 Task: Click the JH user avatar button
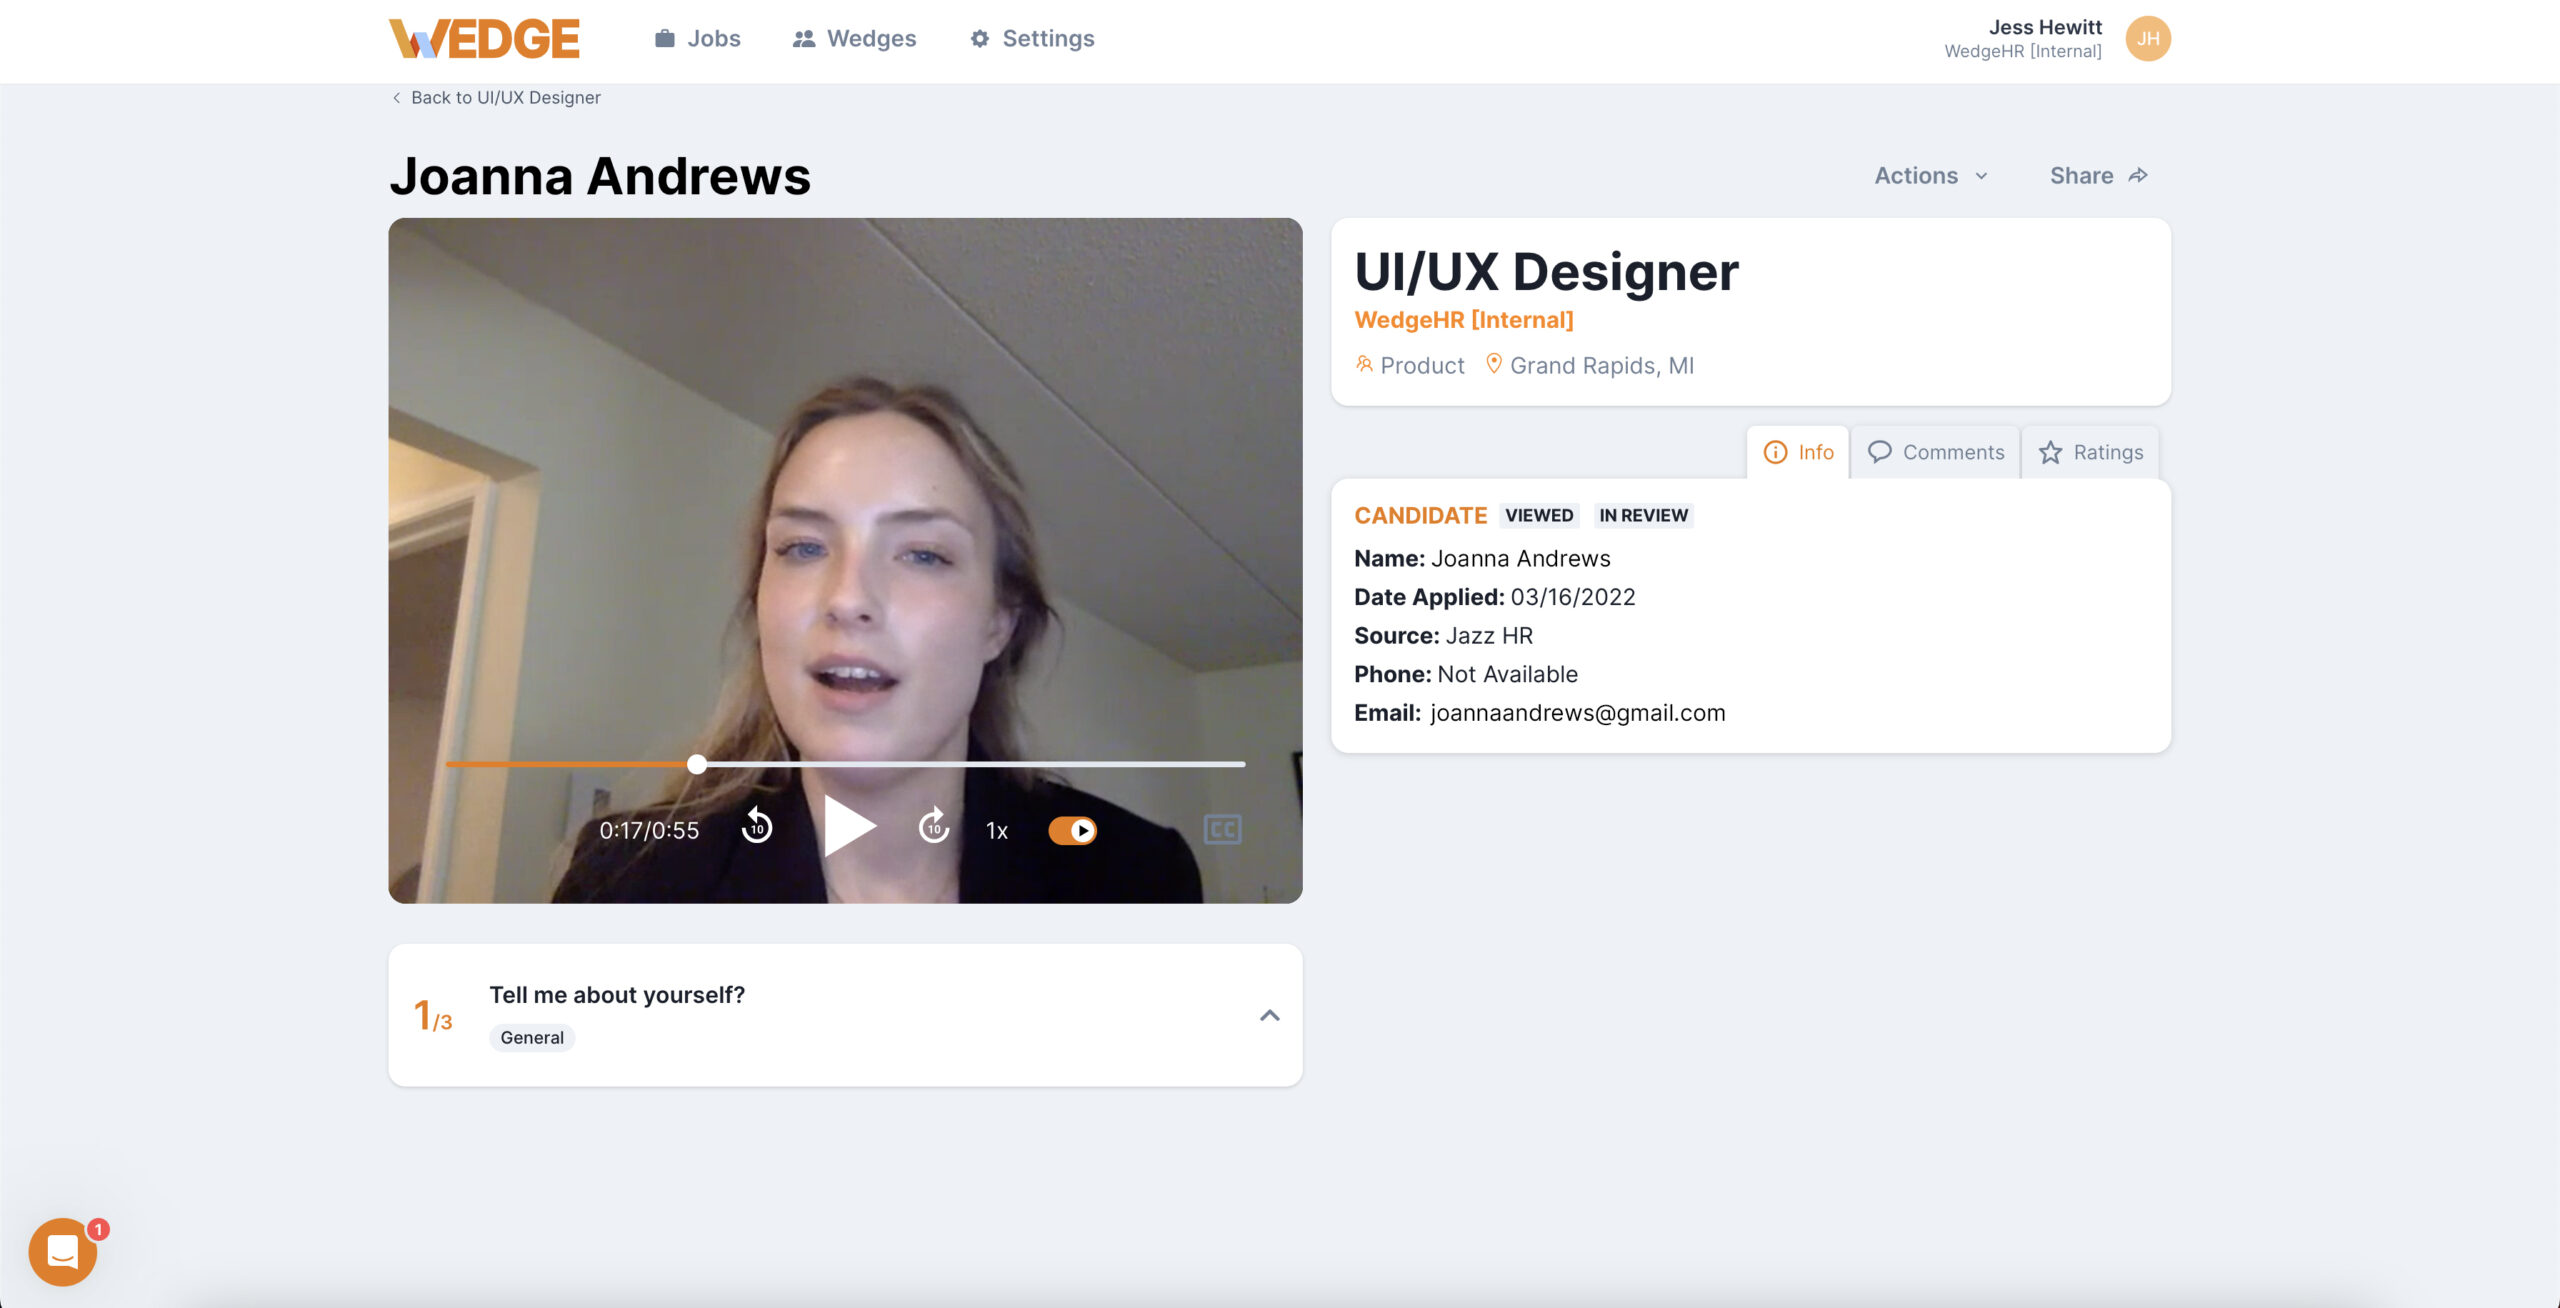[x=2151, y=37]
